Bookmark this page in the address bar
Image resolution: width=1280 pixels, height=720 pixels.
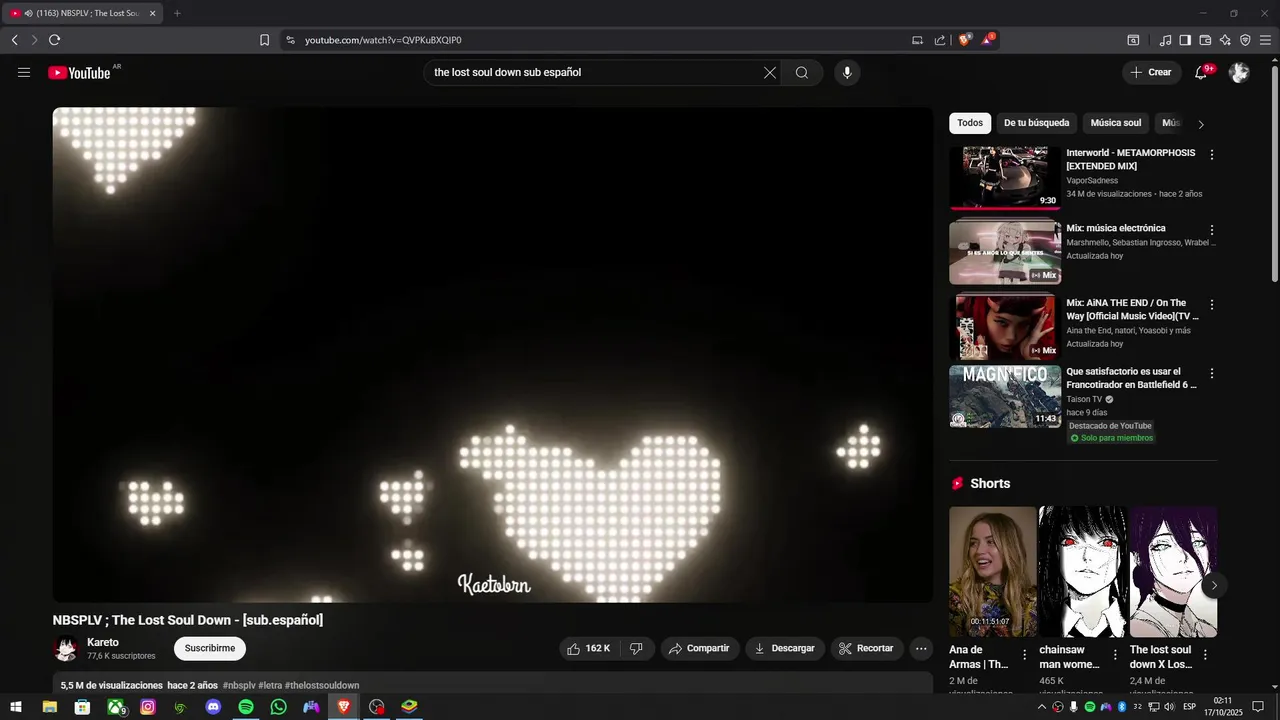click(x=264, y=40)
